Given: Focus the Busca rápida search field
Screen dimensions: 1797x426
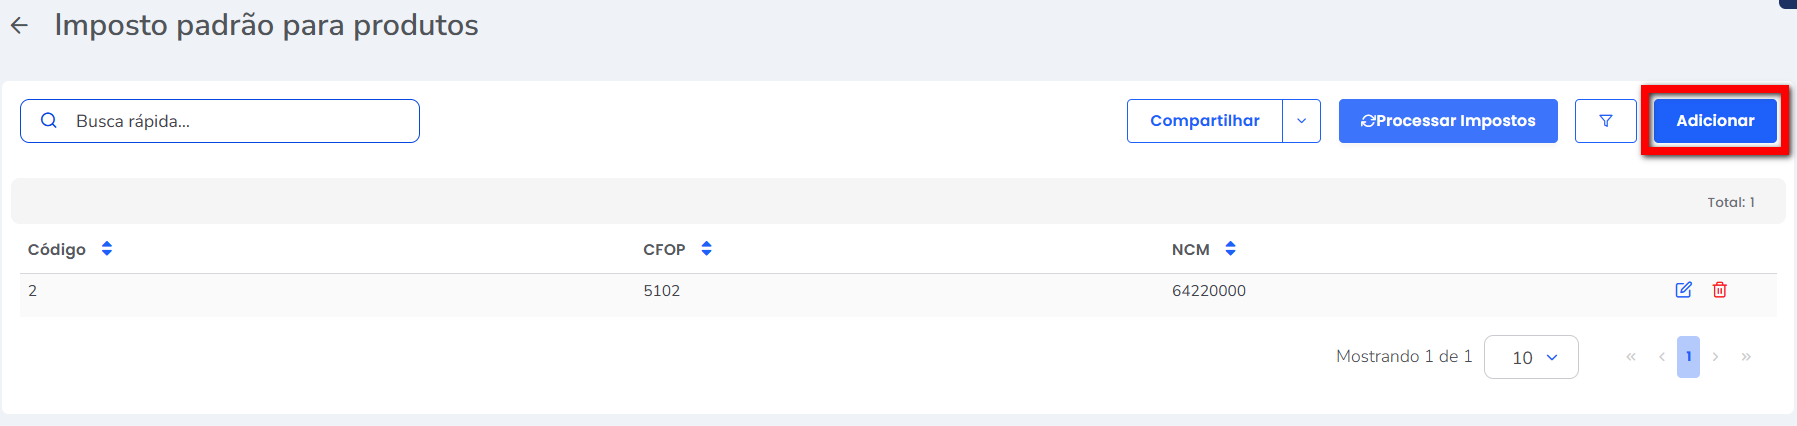Looking at the screenshot, I should (x=240, y=121).
